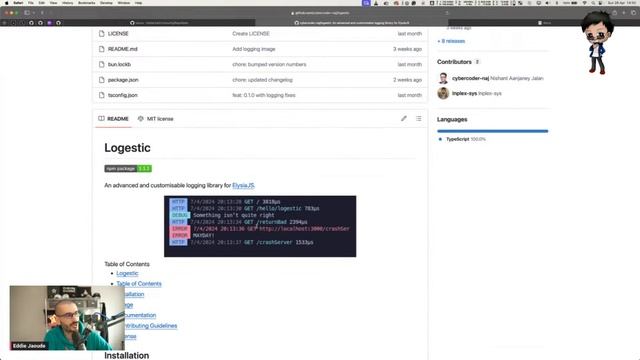Switch to the README tab

click(113, 119)
